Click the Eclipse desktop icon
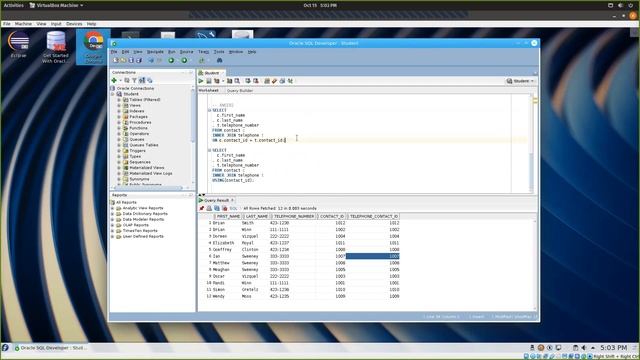 (x=19, y=45)
